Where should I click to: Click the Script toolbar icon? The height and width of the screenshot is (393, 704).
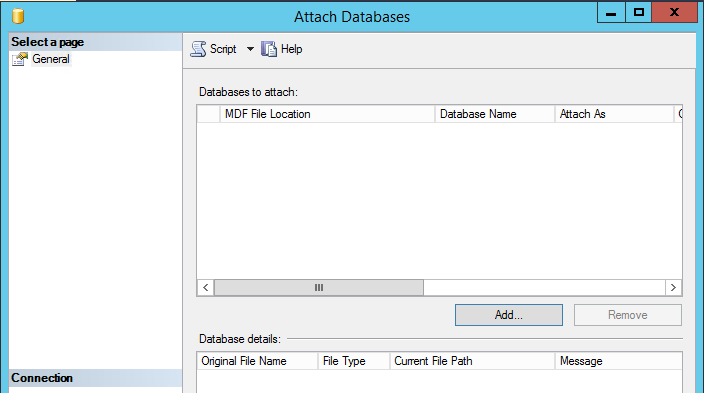(198, 49)
